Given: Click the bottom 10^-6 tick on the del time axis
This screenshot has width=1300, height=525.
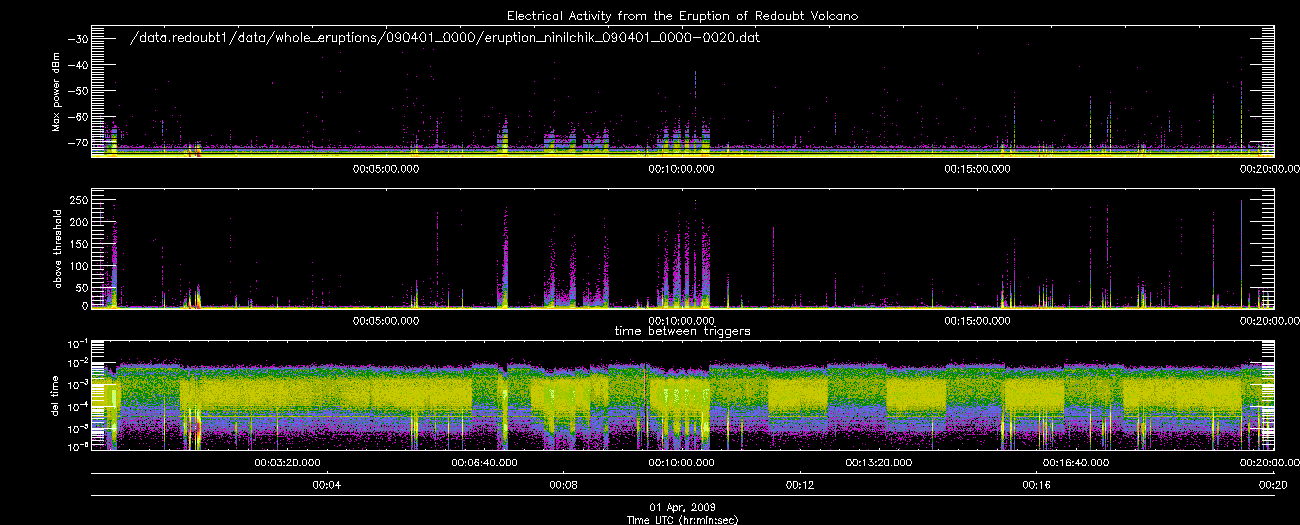Looking at the screenshot, I should pos(77,445).
